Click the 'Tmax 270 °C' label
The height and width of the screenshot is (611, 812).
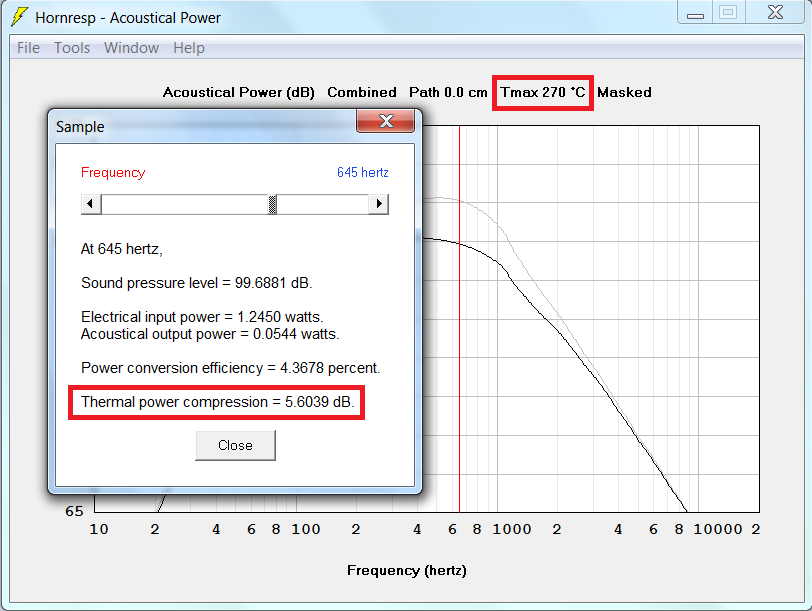pyautogui.click(x=542, y=92)
